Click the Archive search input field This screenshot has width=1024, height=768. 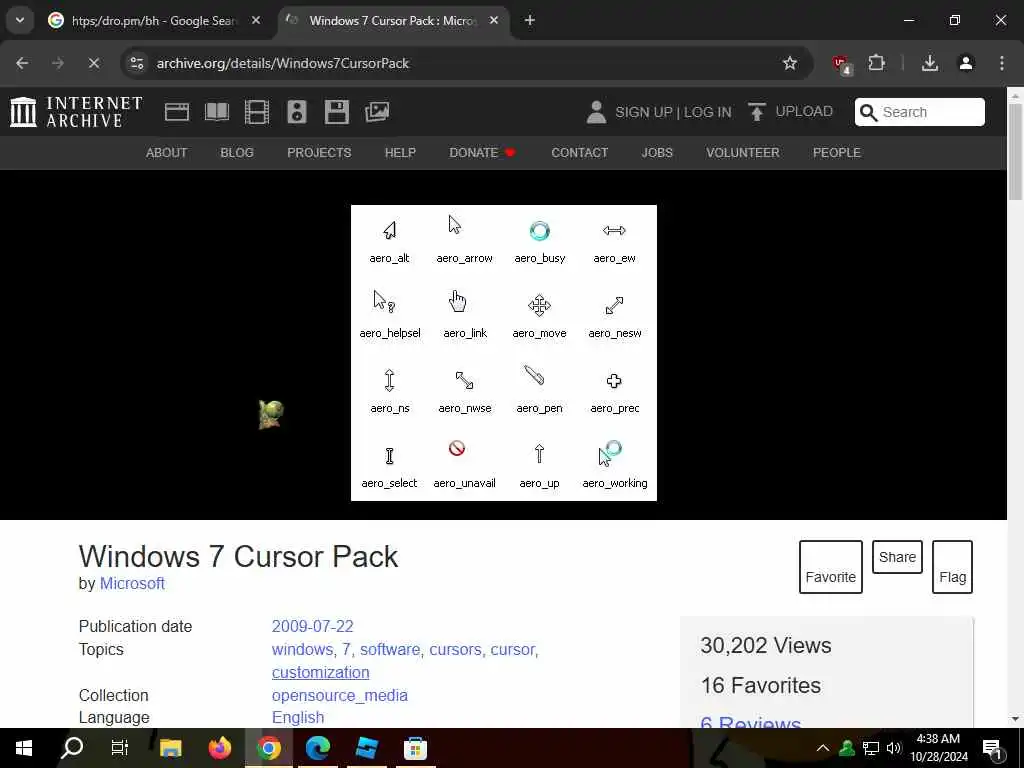point(920,112)
